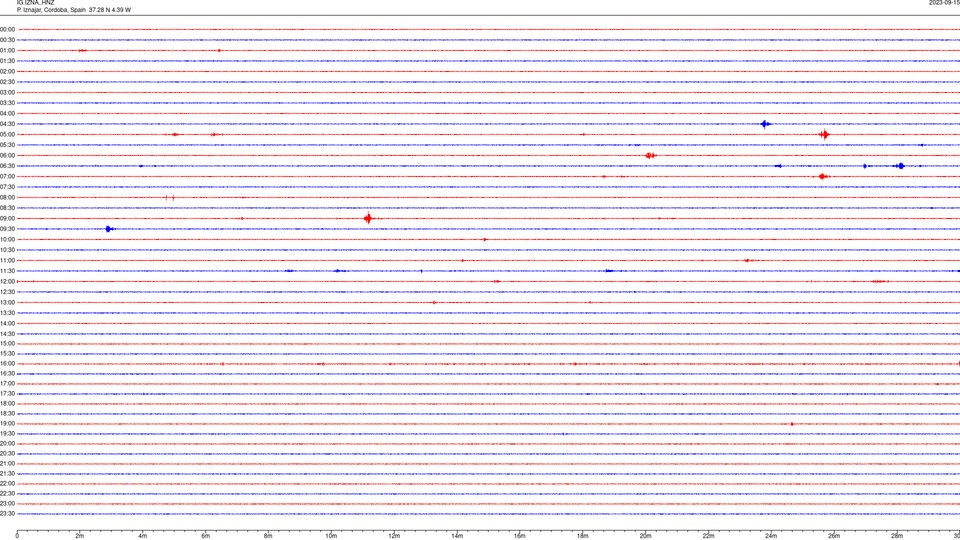The height and width of the screenshot is (540, 960).
Task: Click the 26m tick label on the axis
Action: tap(834, 536)
